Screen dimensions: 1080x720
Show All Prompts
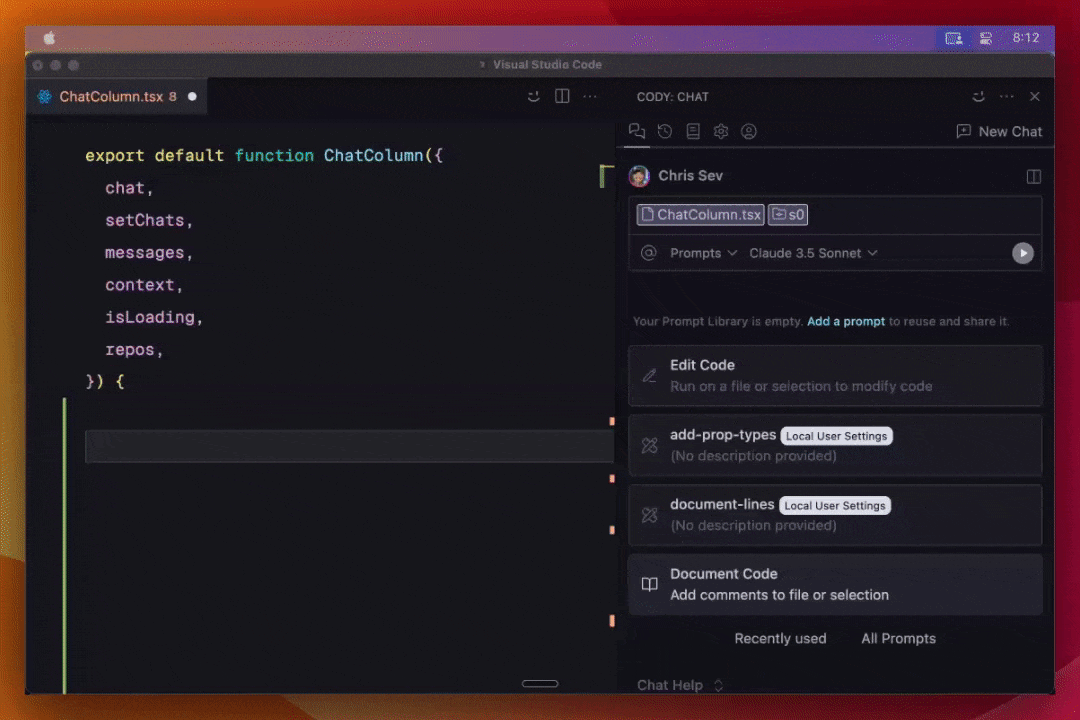898,639
